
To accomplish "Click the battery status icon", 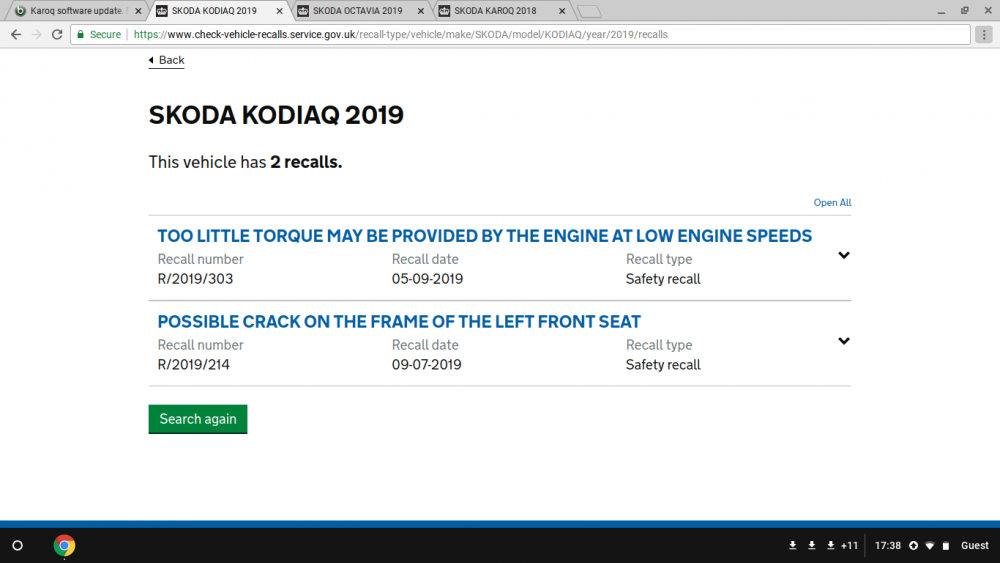I will pyautogui.click(x=946, y=546).
